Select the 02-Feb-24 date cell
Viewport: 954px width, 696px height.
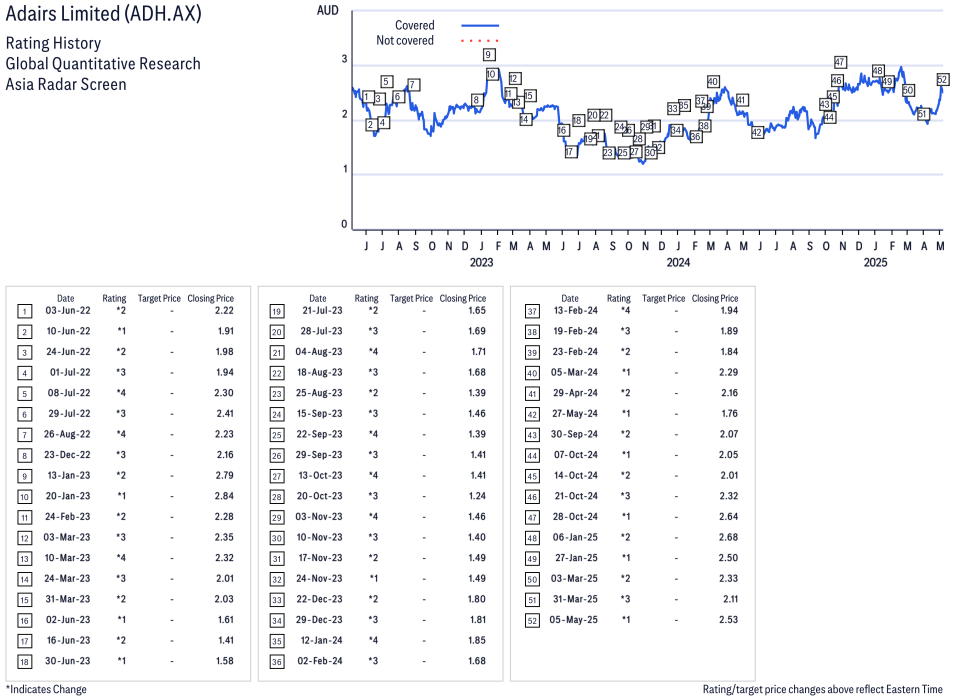click(x=320, y=661)
